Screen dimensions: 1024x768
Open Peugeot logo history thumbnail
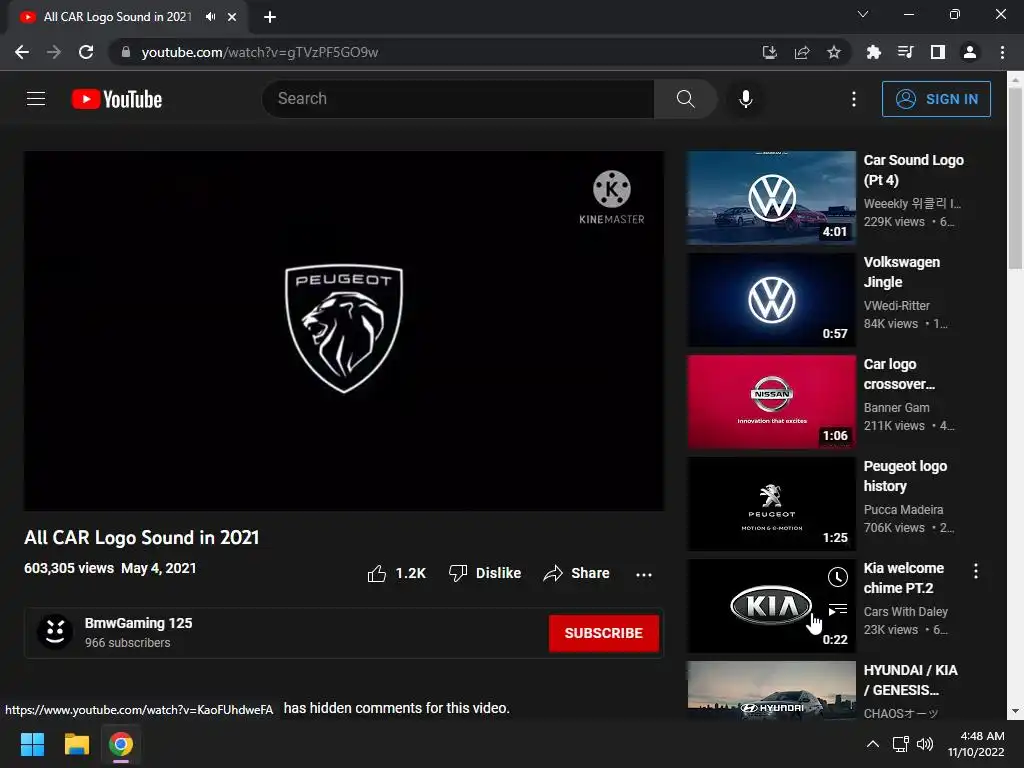point(771,504)
